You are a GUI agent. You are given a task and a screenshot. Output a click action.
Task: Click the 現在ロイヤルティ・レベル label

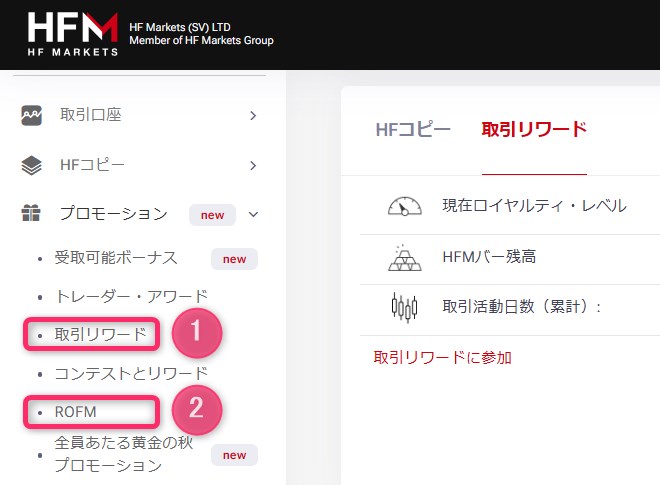click(535, 206)
